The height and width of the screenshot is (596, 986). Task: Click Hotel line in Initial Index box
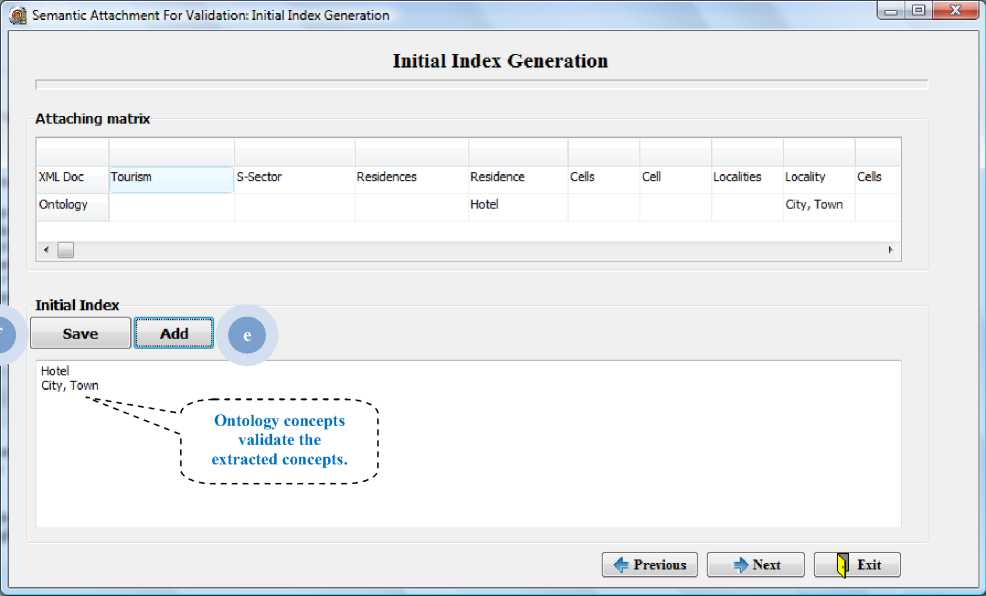click(x=55, y=371)
